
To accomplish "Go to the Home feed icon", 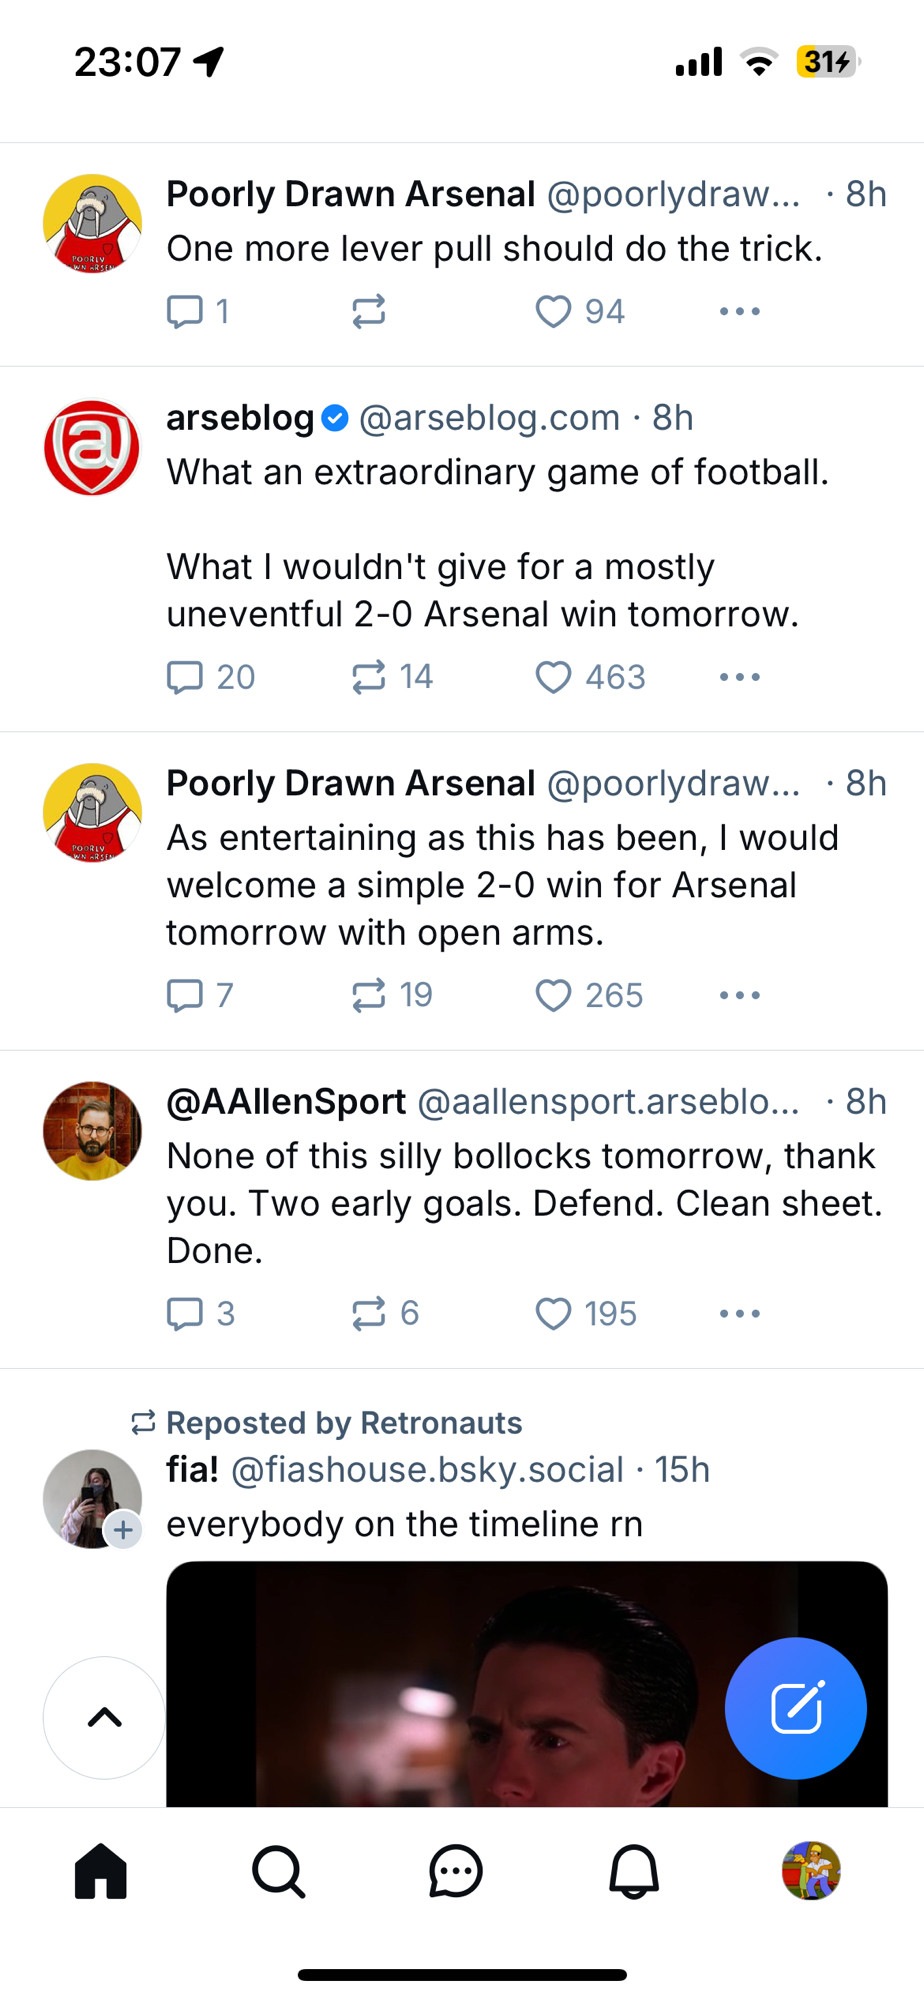I will click(101, 1871).
